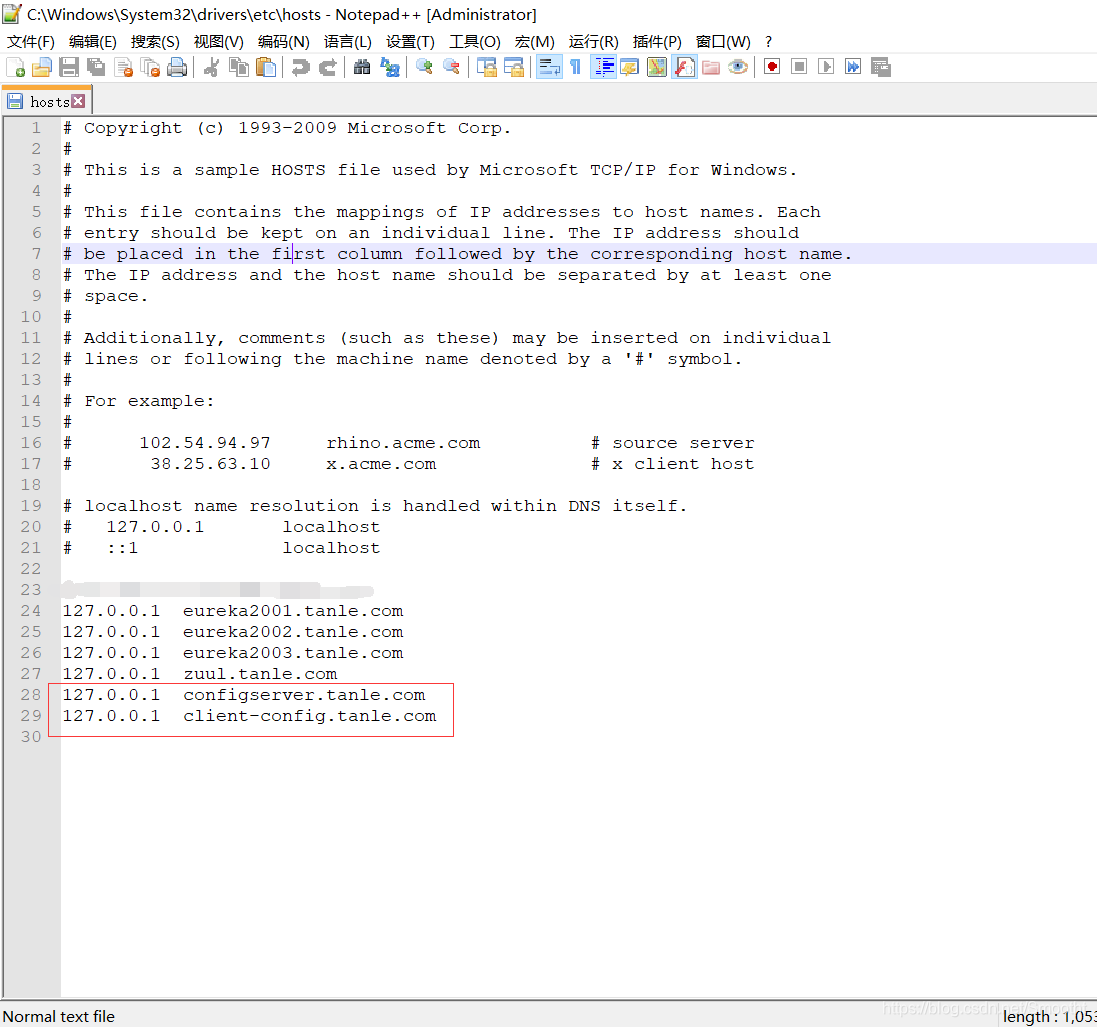Toggle Show all characters pilcrow icon

tap(576, 67)
